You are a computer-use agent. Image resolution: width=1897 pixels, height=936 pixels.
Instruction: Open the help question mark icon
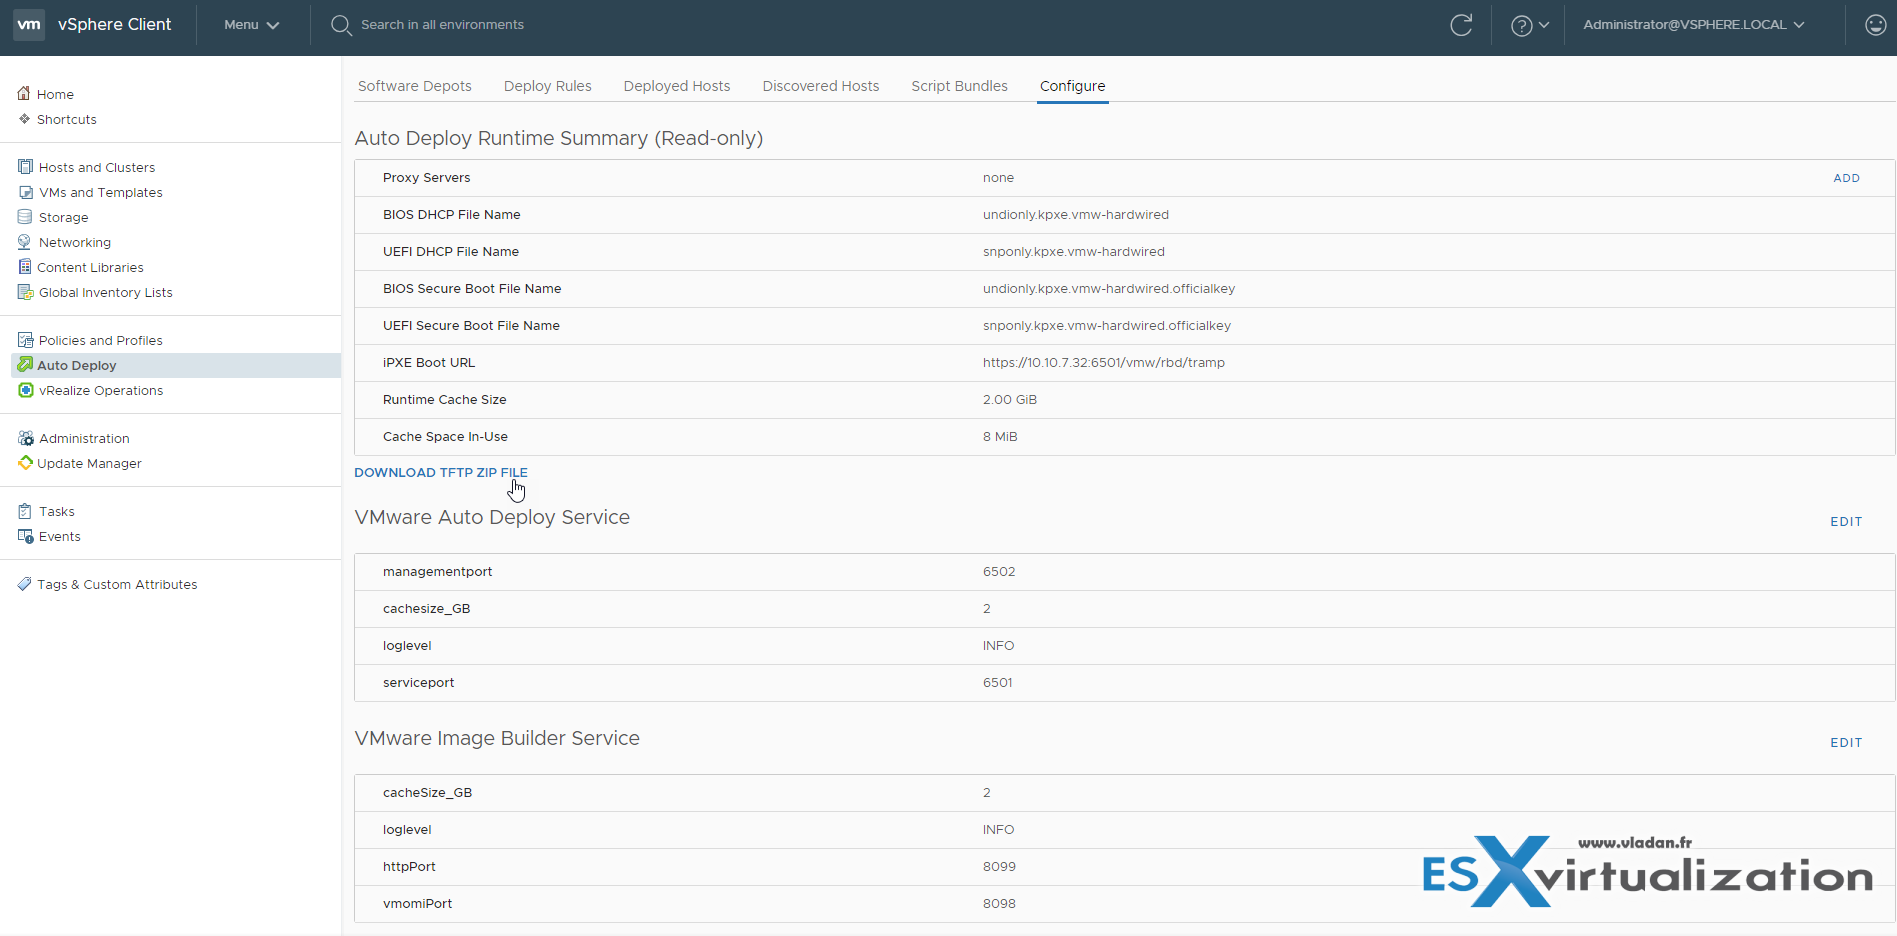click(x=1521, y=26)
